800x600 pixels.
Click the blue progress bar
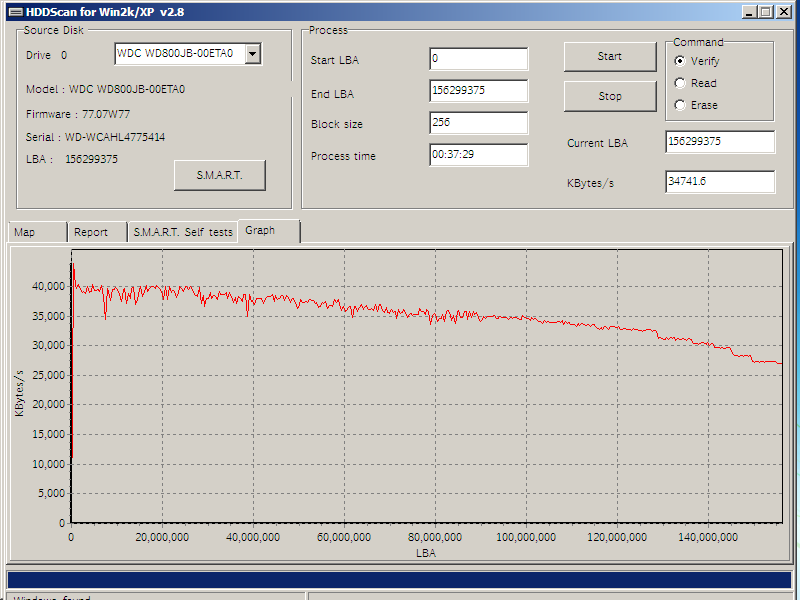pyautogui.click(x=399, y=580)
